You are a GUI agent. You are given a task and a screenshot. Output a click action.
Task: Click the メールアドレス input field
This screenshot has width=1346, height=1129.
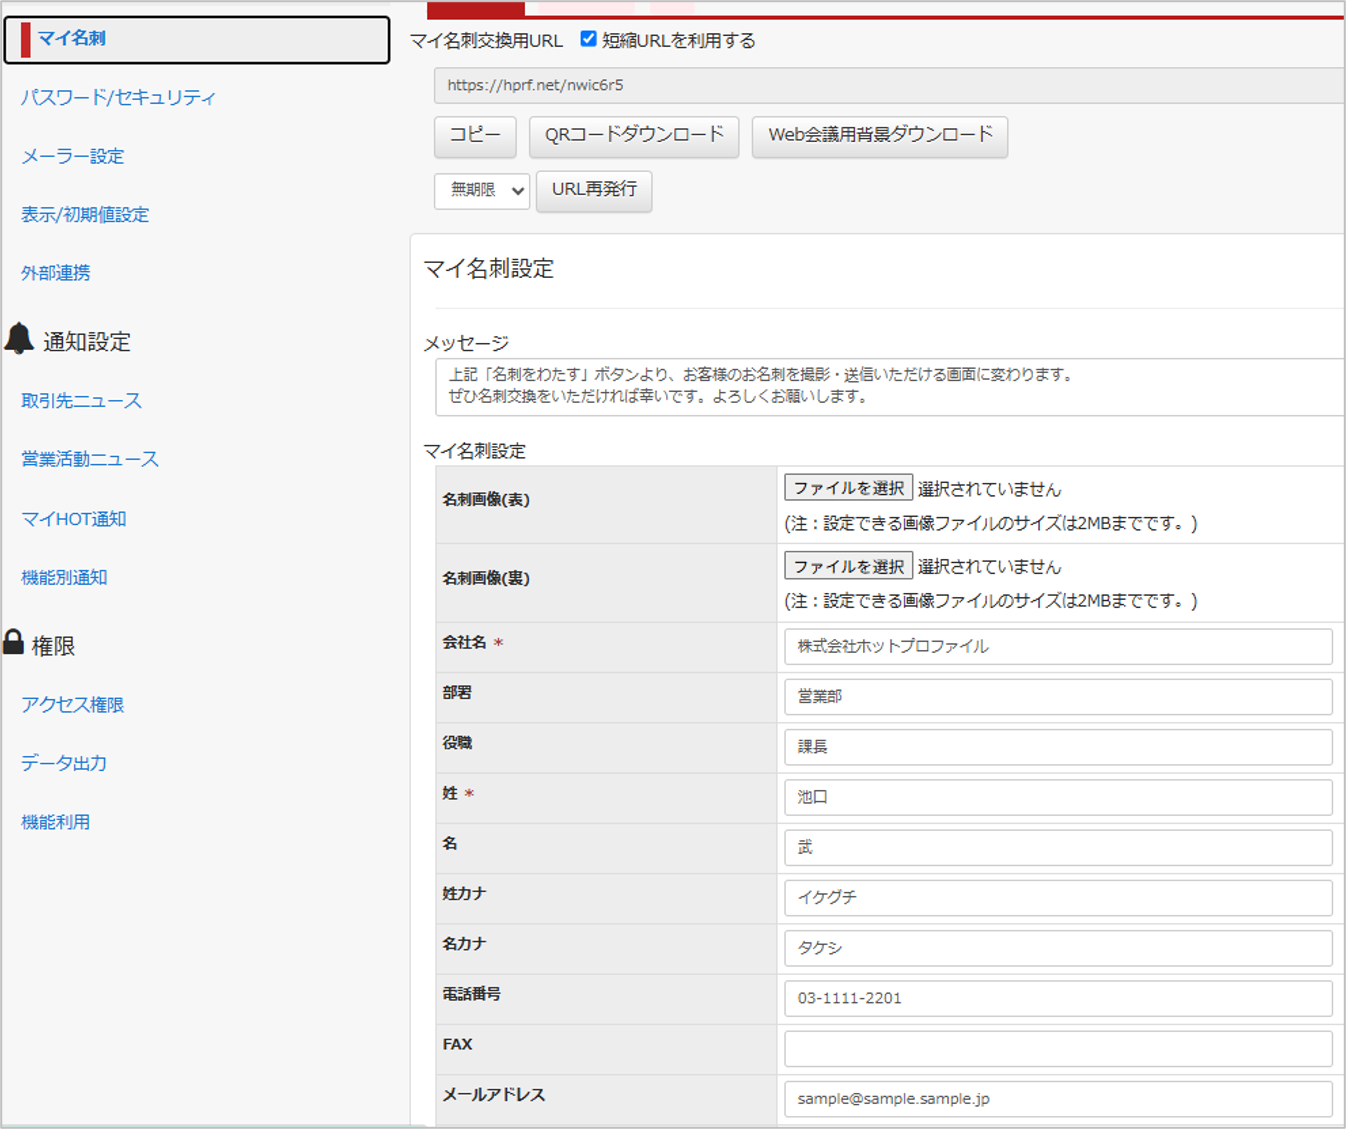(x=1058, y=1098)
